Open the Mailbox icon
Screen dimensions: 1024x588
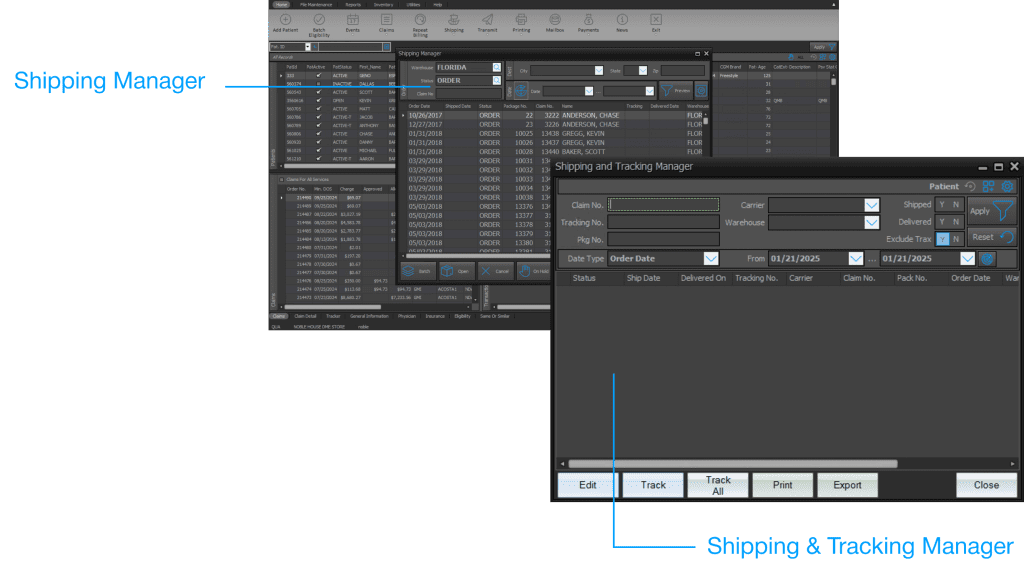pyautogui.click(x=554, y=21)
